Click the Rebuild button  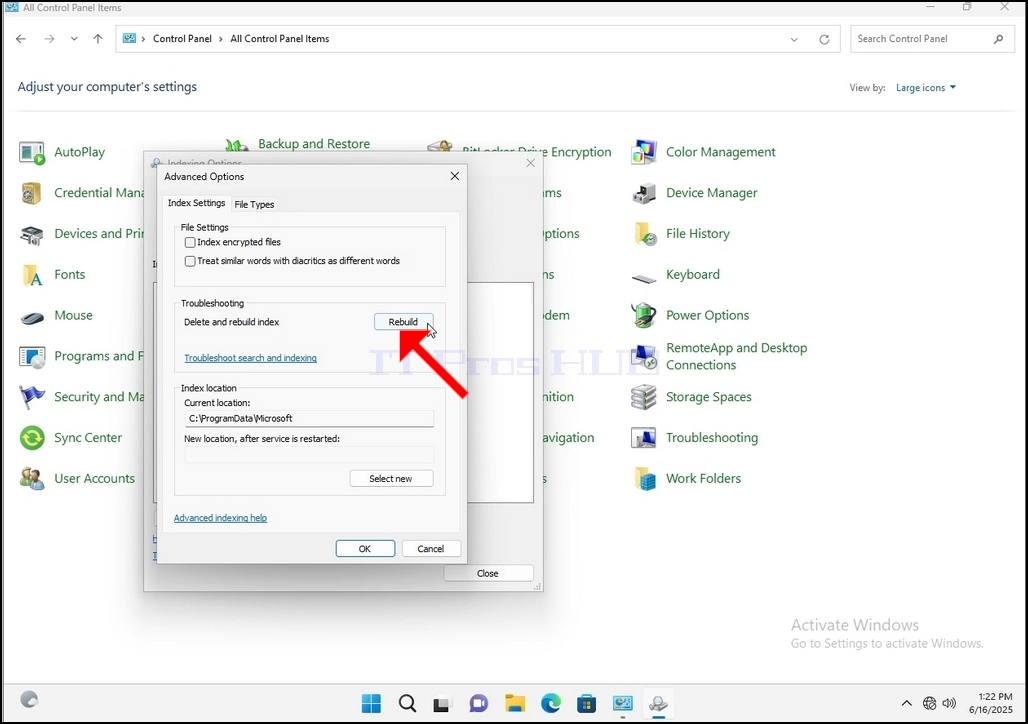403,322
